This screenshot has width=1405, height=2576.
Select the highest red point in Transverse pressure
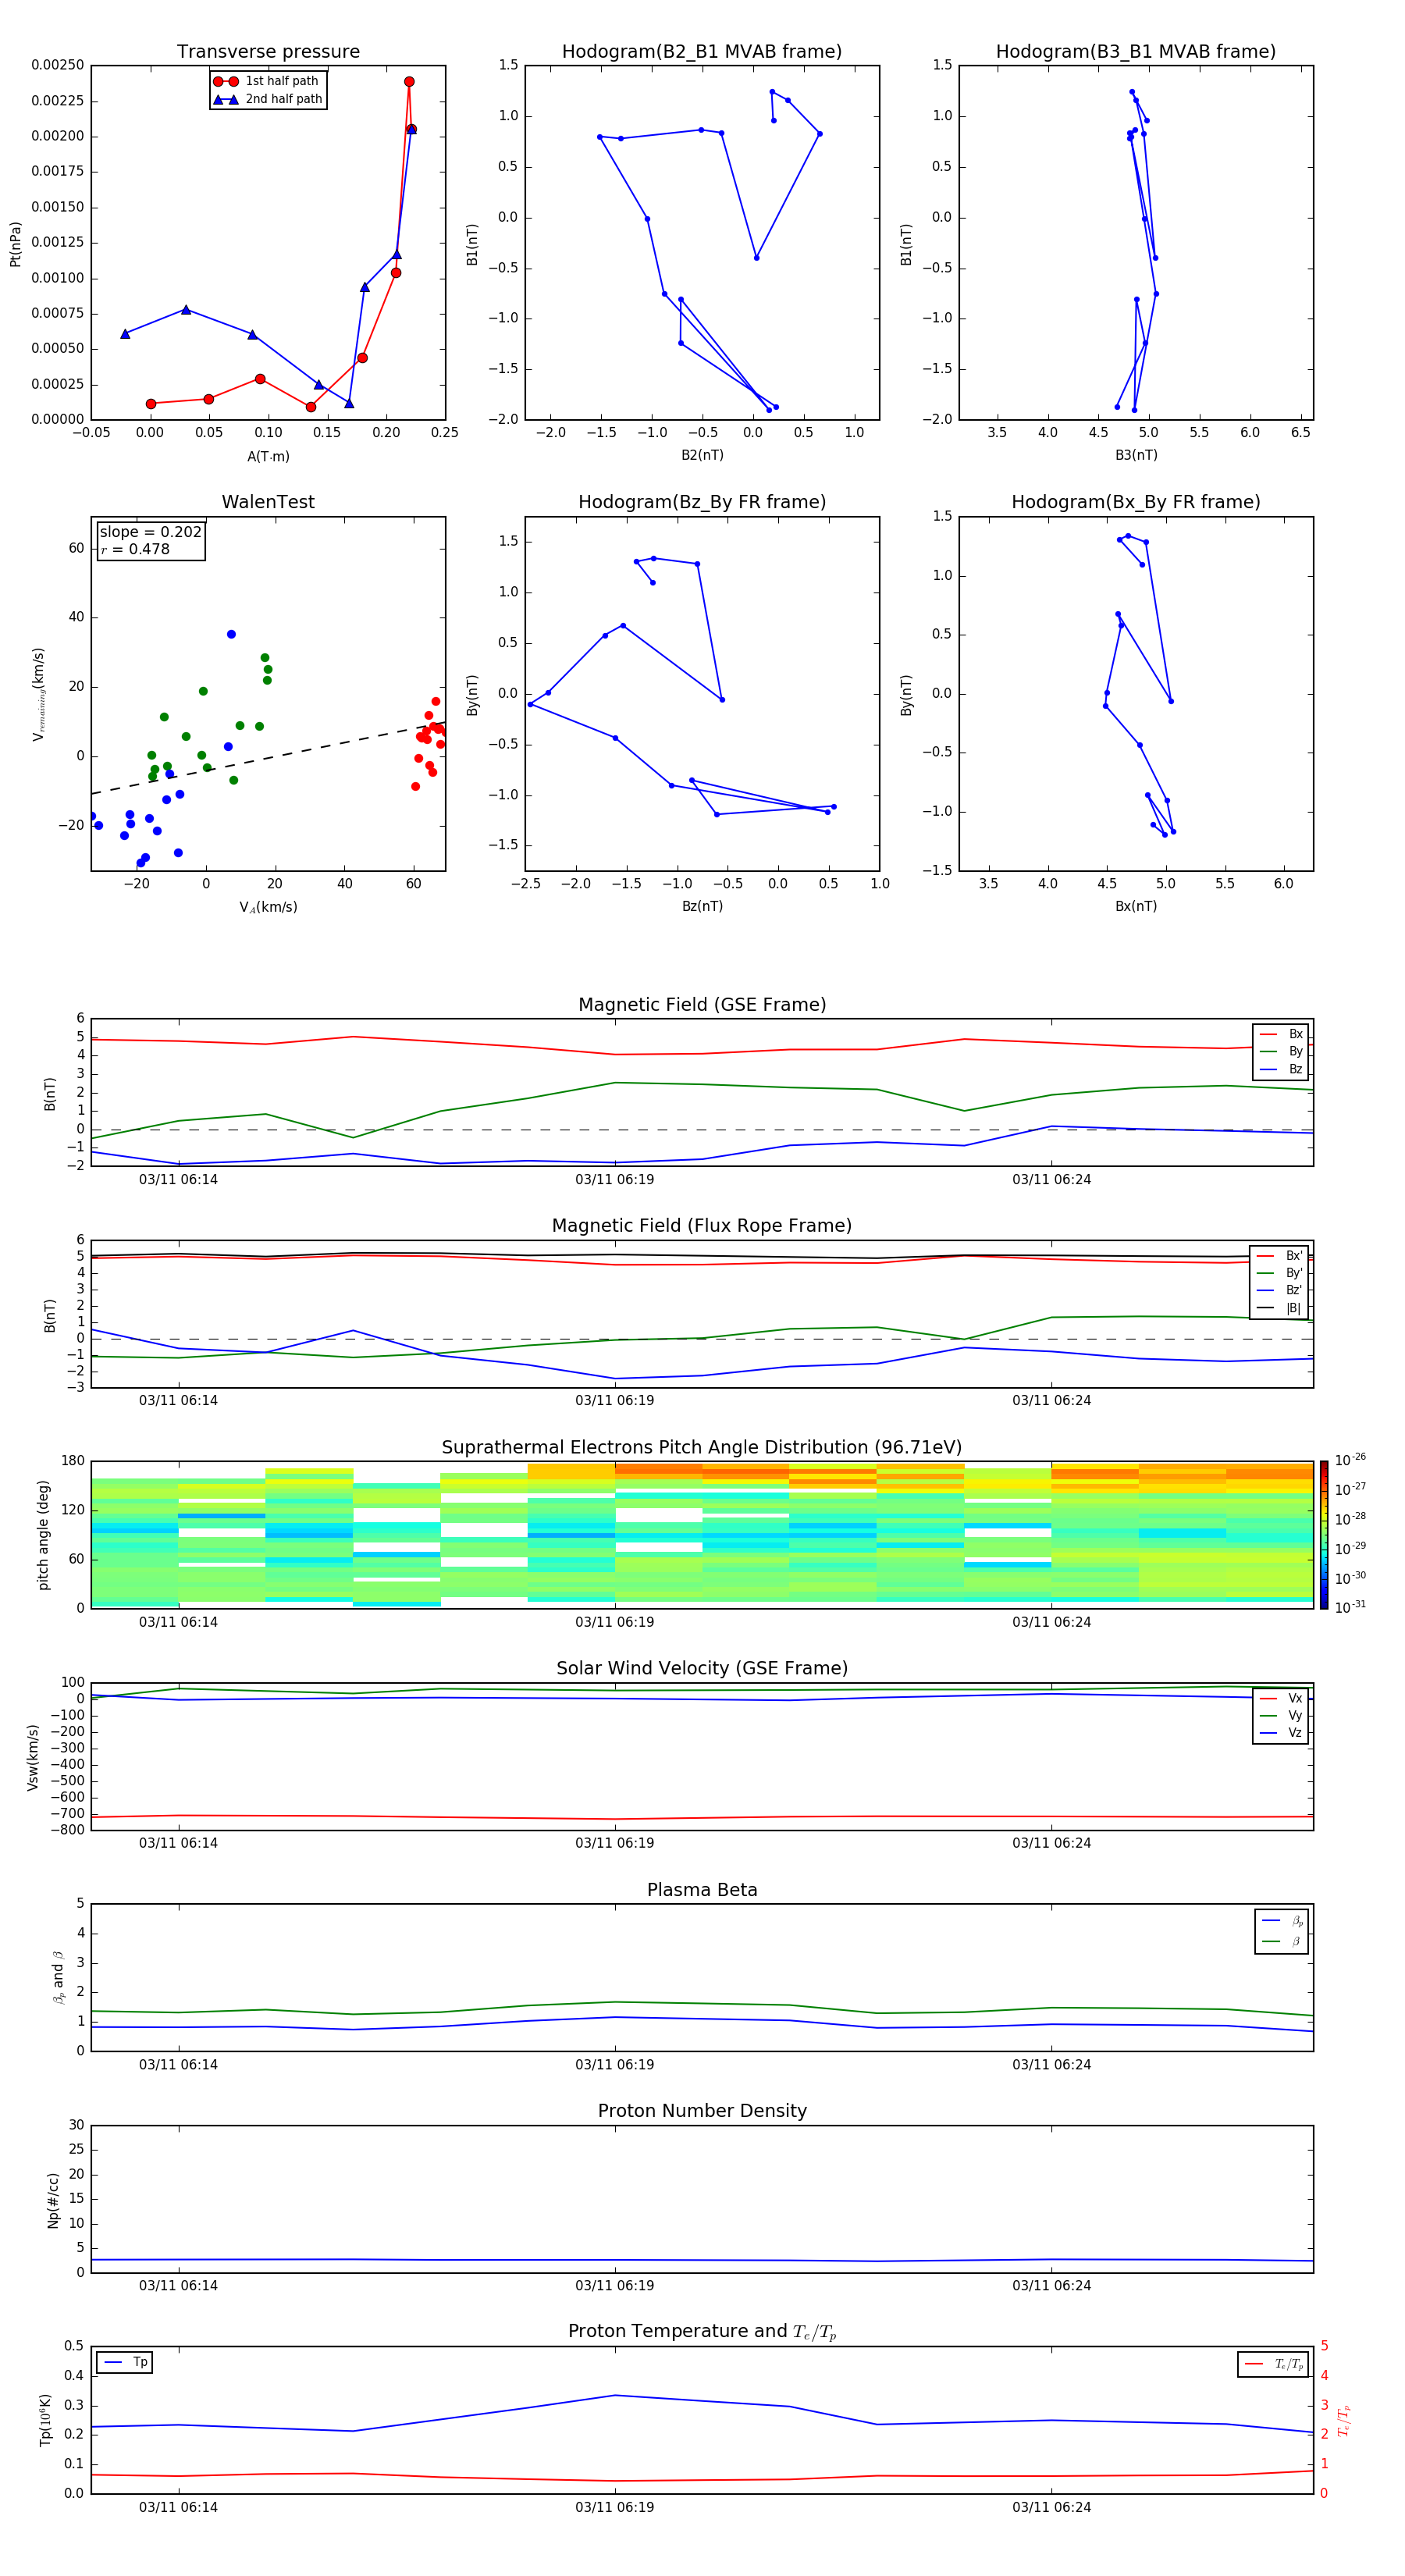pos(409,82)
